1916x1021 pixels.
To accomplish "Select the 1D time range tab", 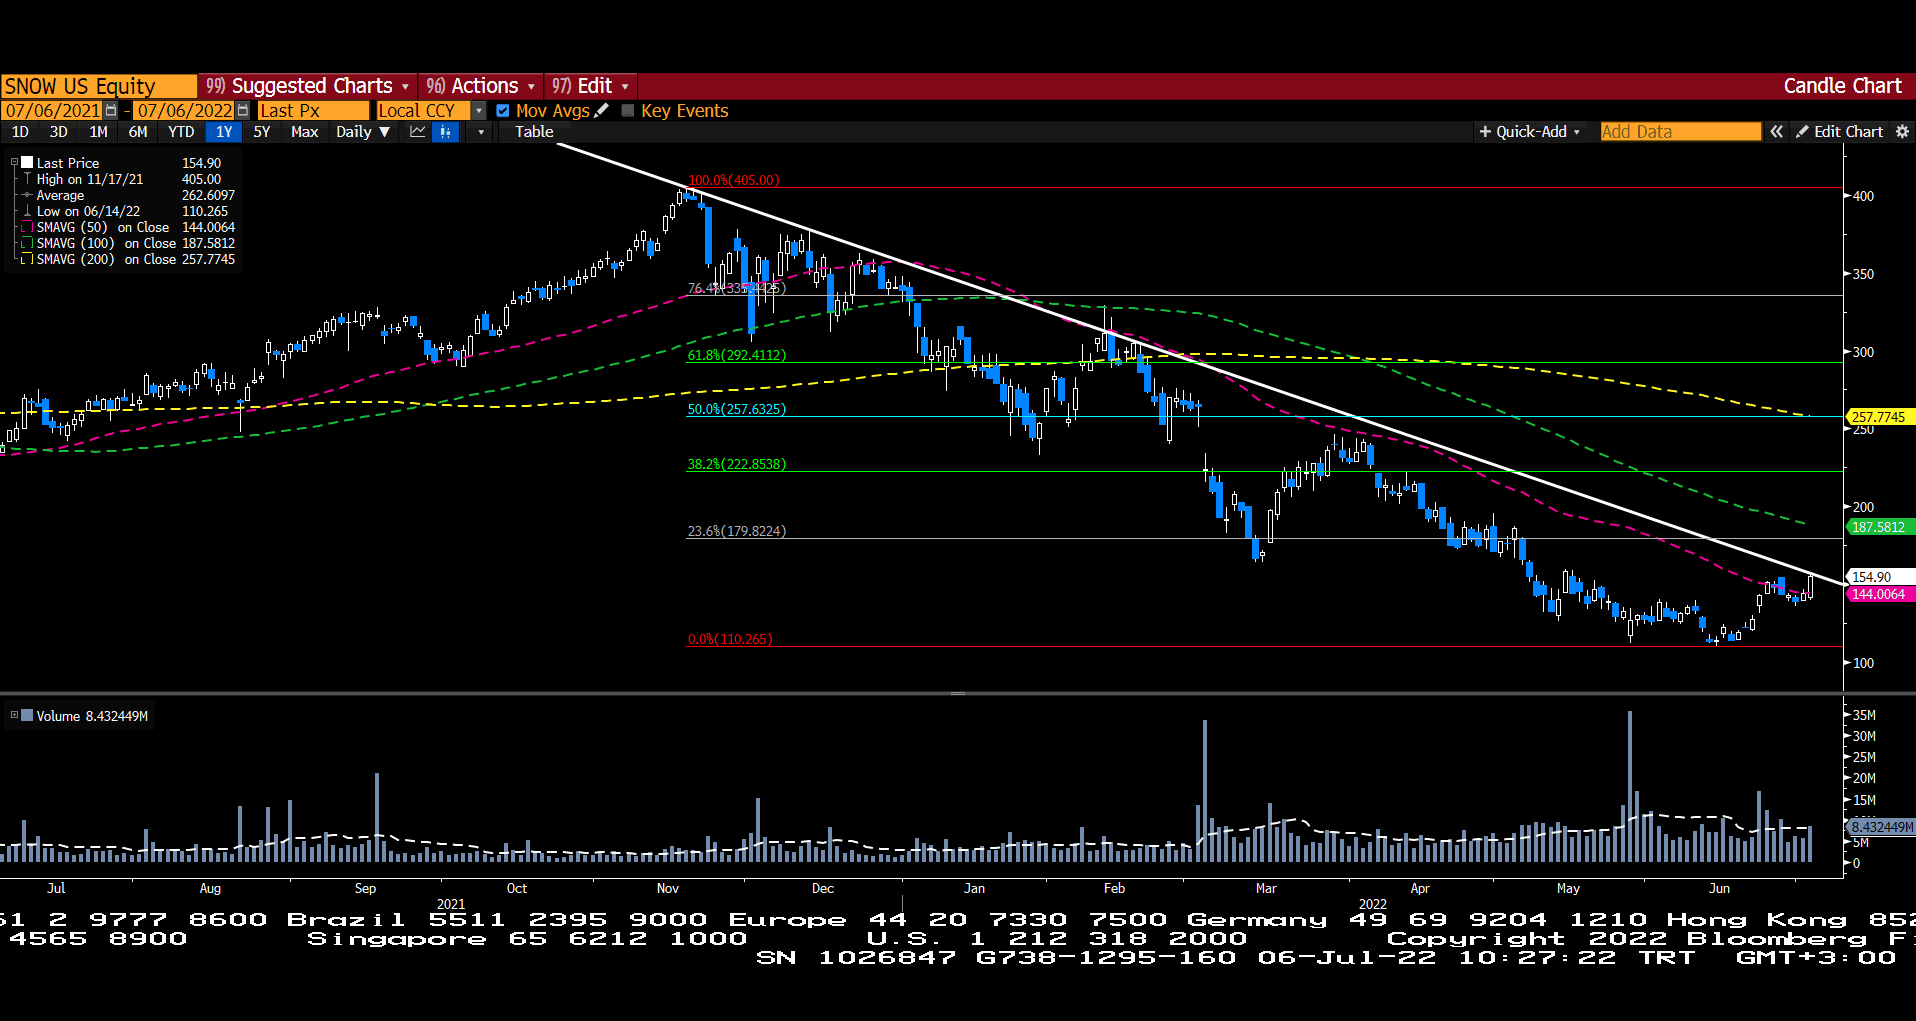I will click(x=20, y=132).
